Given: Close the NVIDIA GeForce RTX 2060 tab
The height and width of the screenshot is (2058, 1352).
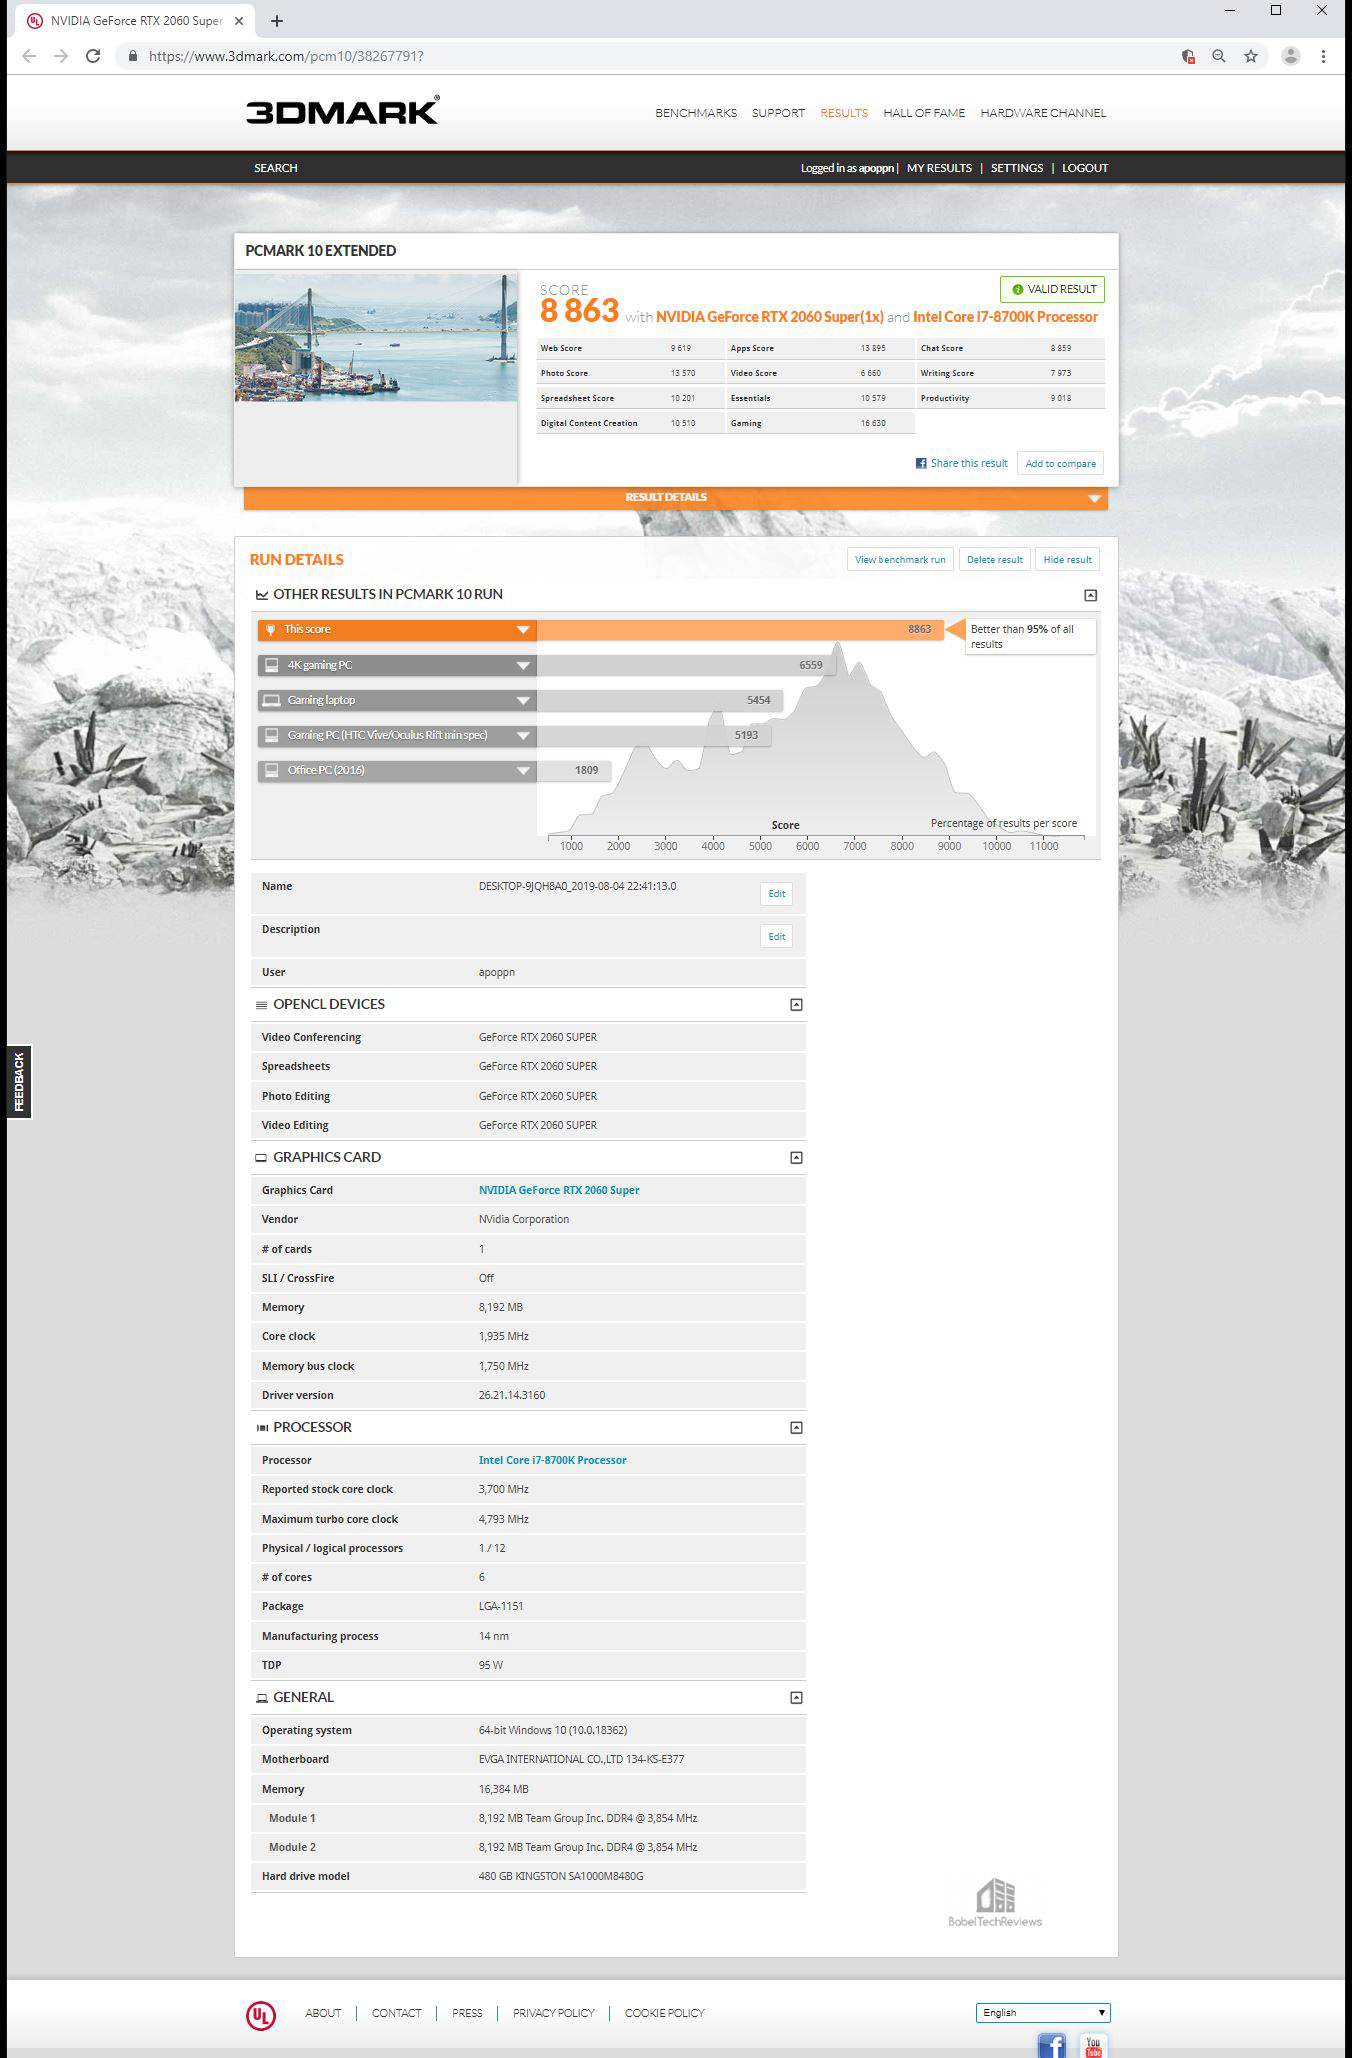Looking at the screenshot, I should click(x=239, y=20).
